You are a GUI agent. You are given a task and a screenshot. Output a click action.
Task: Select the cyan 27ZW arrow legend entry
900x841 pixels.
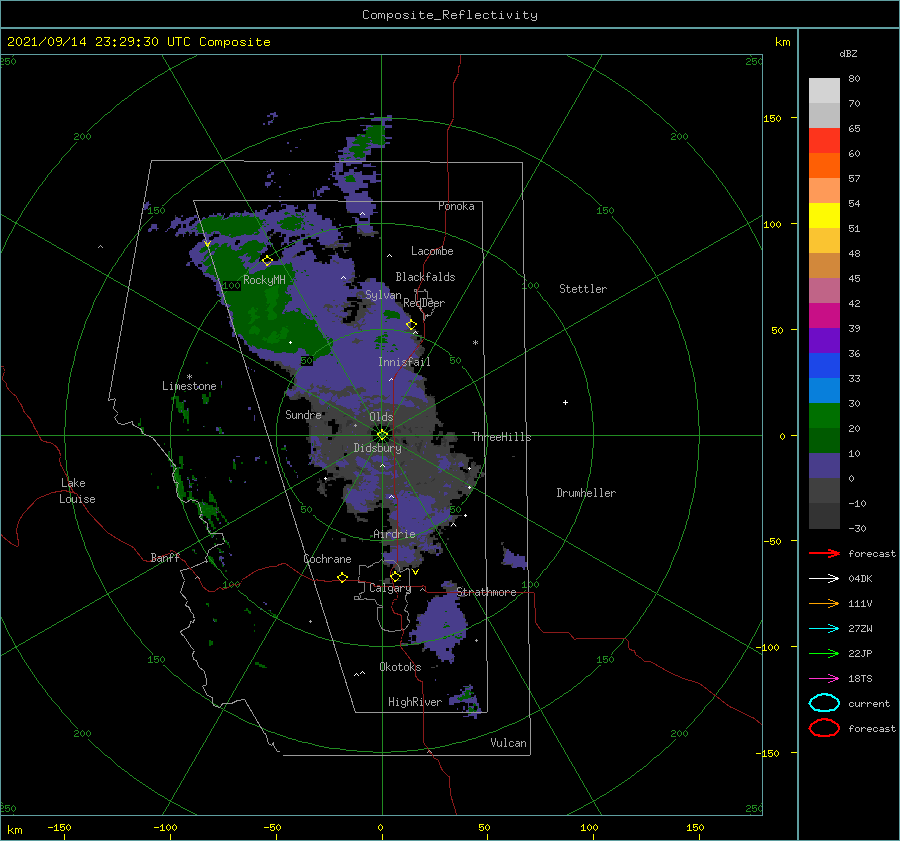coord(824,629)
